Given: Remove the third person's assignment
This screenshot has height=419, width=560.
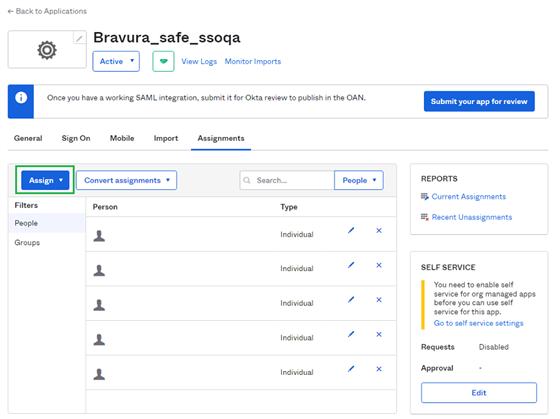Looking at the screenshot, I should pos(379,300).
